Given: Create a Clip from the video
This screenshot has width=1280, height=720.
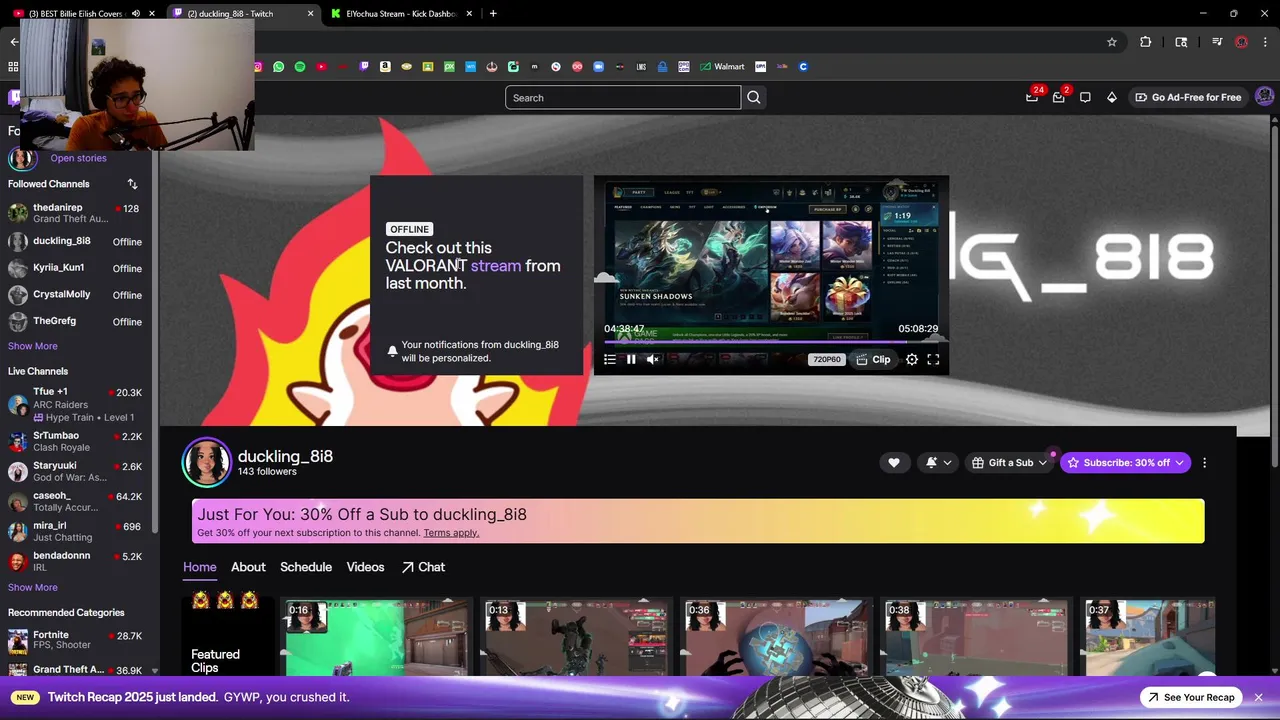Looking at the screenshot, I should [x=873, y=360].
